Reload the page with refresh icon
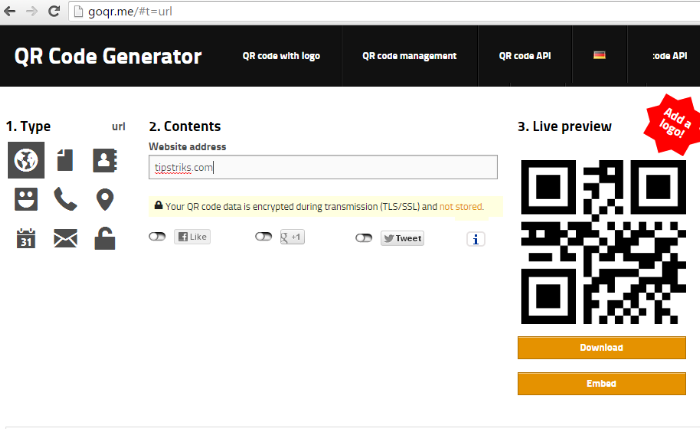Viewport: 700px width, 429px height. (54, 11)
